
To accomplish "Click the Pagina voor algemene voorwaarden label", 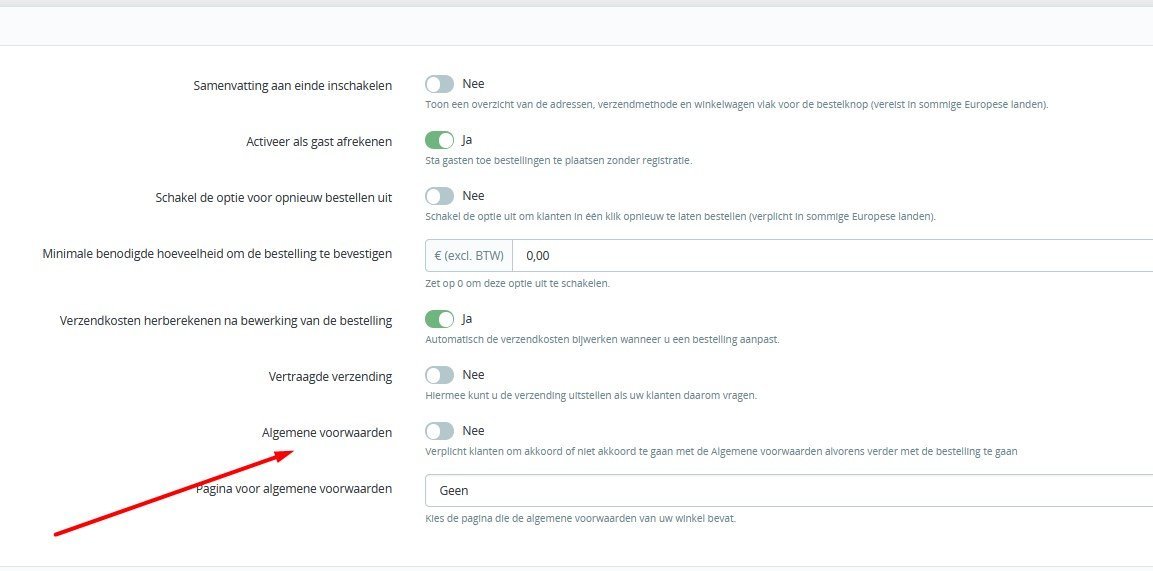I will 294,489.
